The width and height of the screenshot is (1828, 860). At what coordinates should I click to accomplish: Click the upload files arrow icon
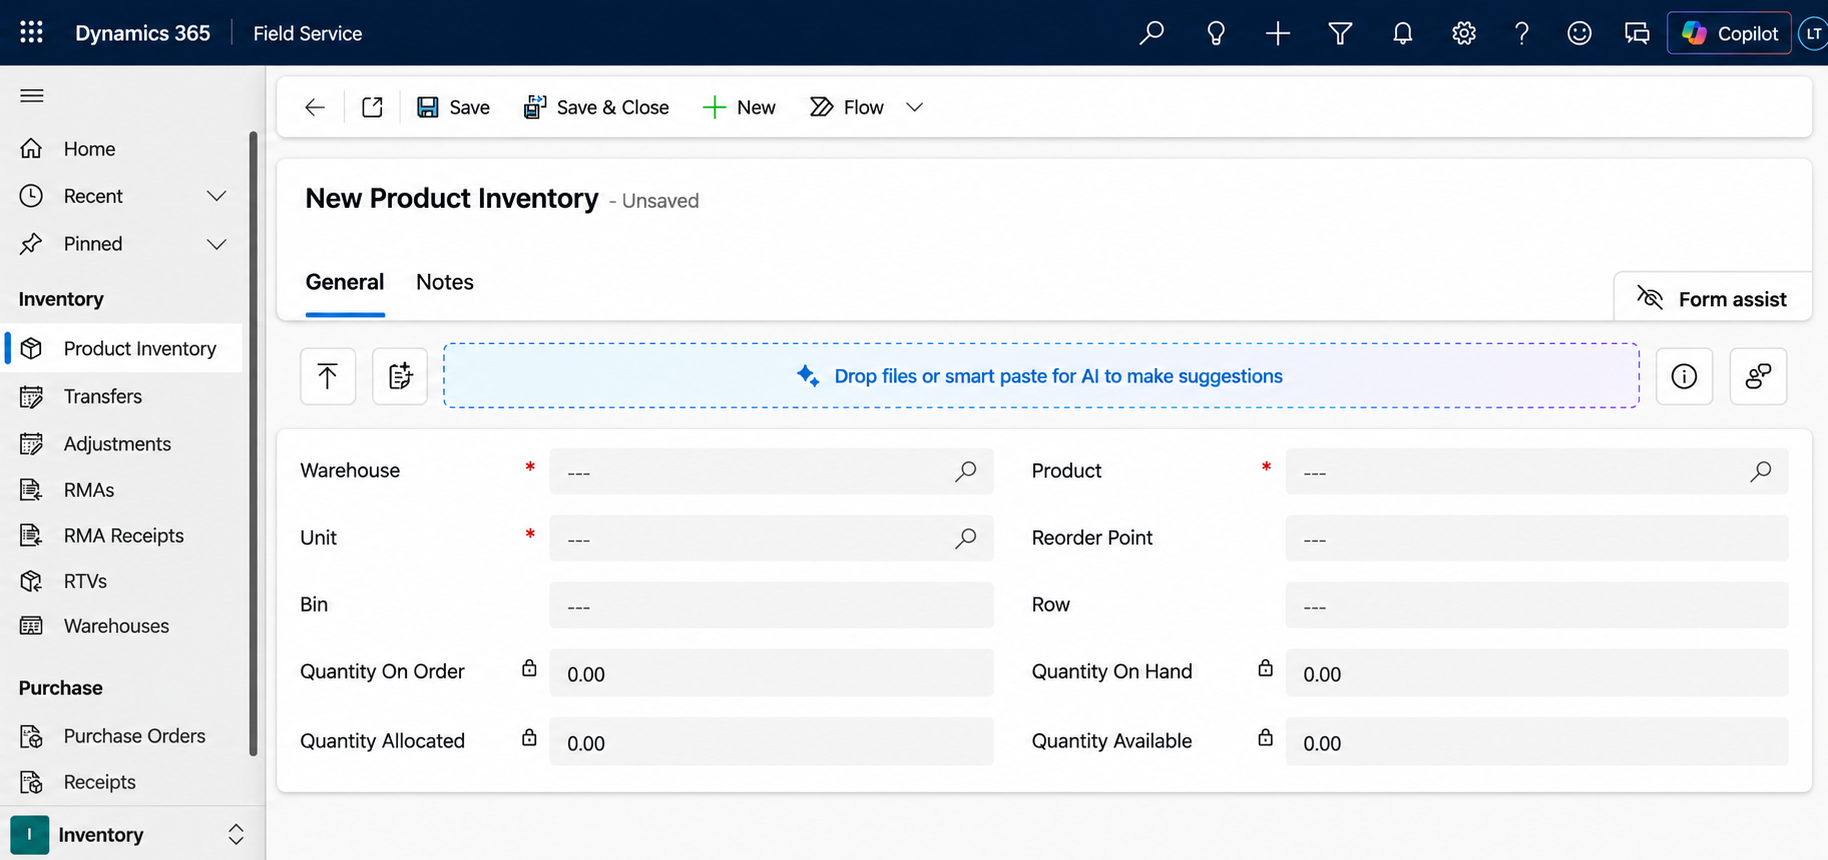pyautogui.click(x=328, y=376)
